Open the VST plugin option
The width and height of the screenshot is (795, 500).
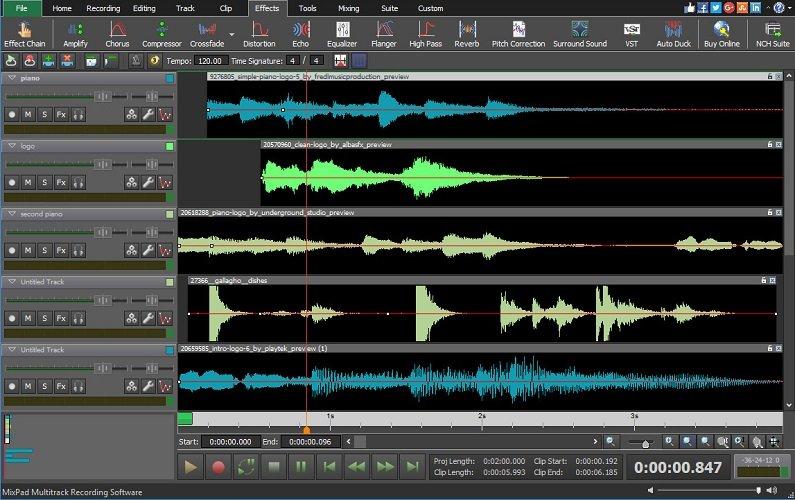point(632,34)
